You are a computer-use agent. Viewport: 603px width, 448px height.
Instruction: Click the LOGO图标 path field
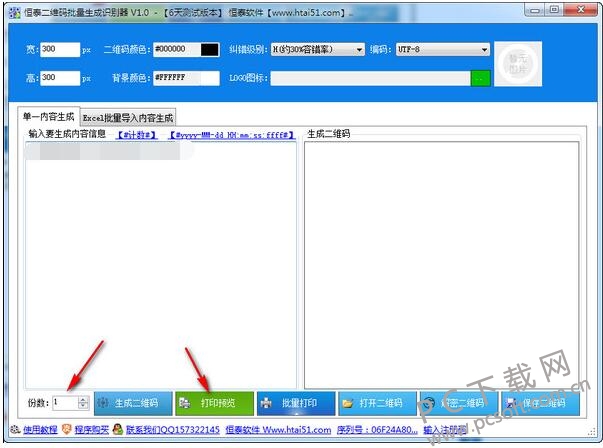pos(371,78)
